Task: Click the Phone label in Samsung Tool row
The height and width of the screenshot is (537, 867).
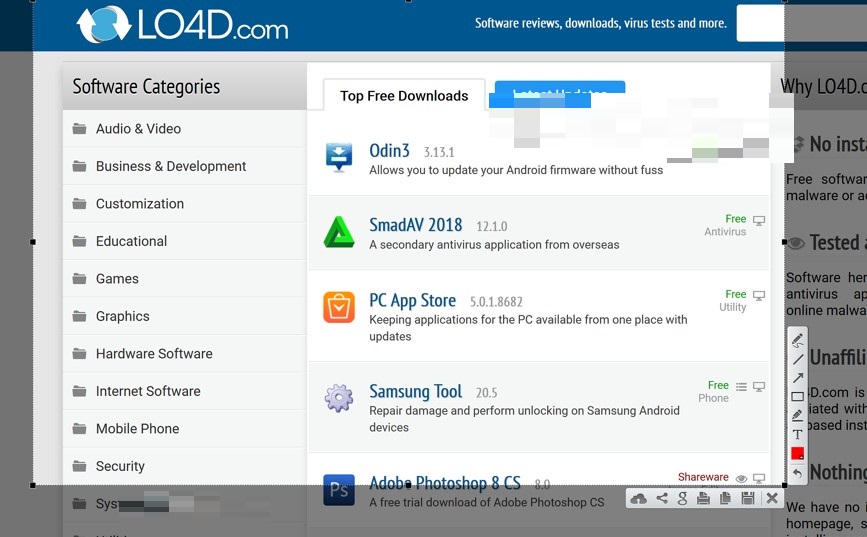Action: 713,398
